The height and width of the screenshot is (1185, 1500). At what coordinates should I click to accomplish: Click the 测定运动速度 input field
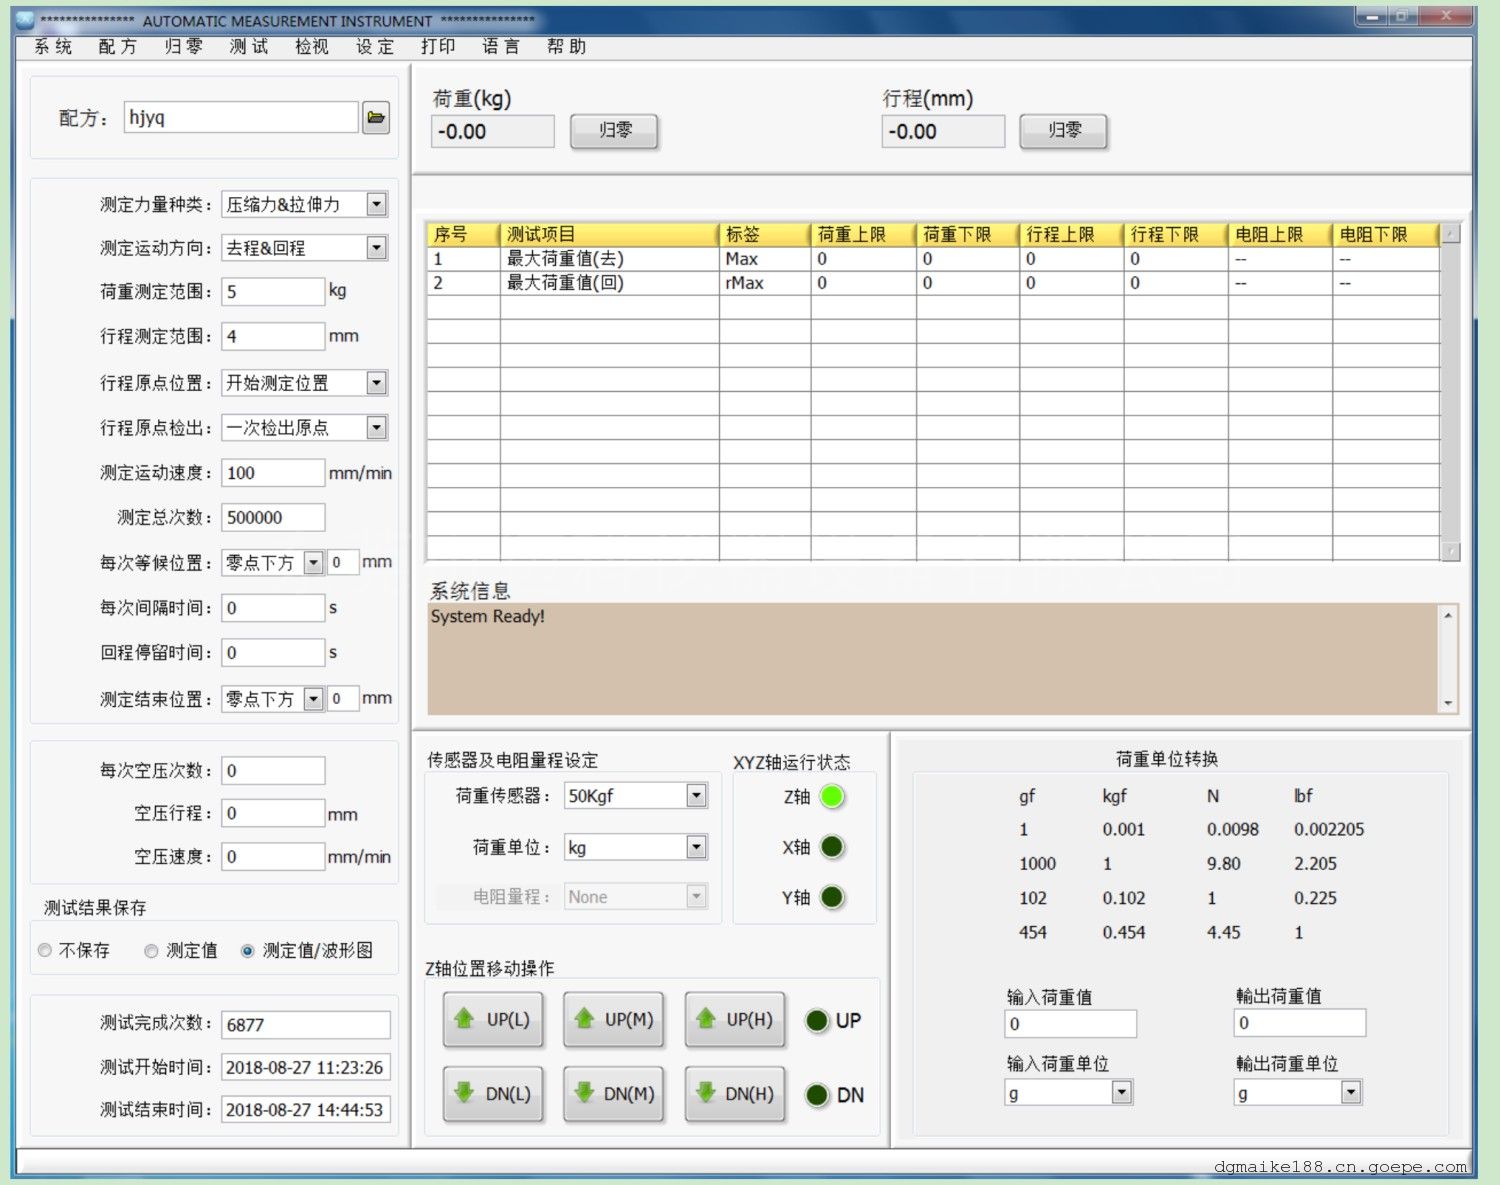(x=272, y=473)
